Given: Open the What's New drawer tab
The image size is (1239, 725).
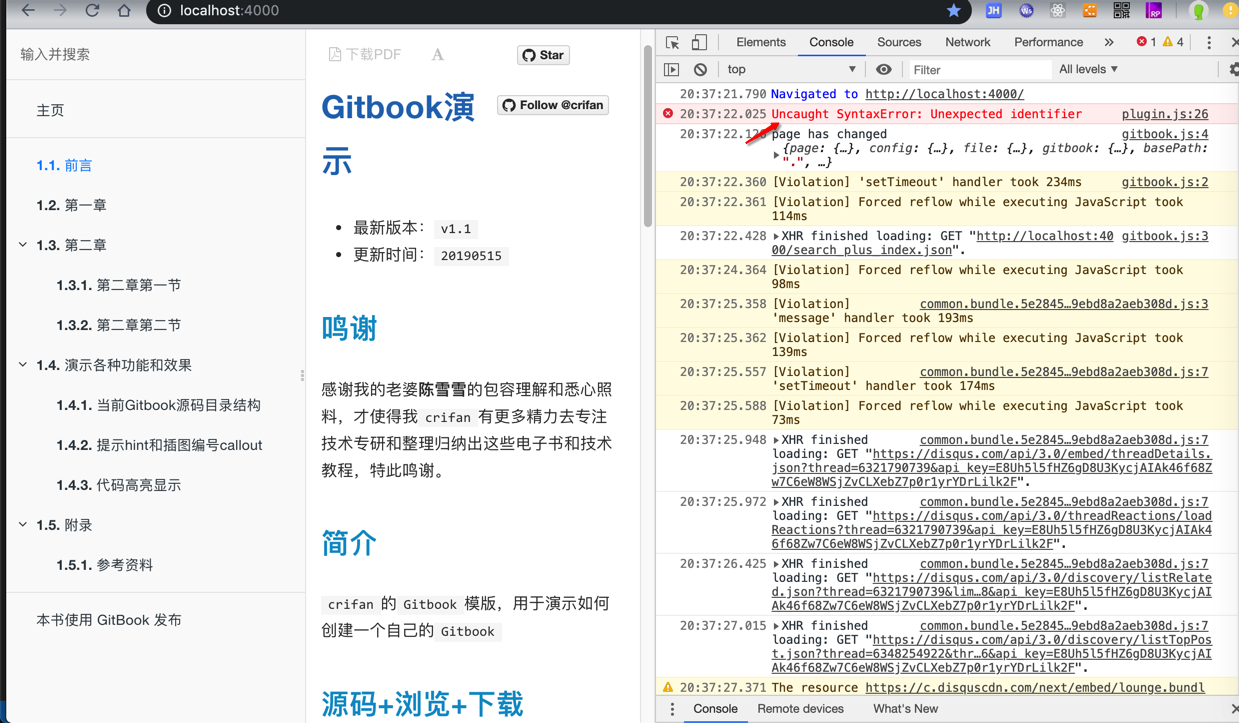Looking at the screenshot, I should [905, 709].
